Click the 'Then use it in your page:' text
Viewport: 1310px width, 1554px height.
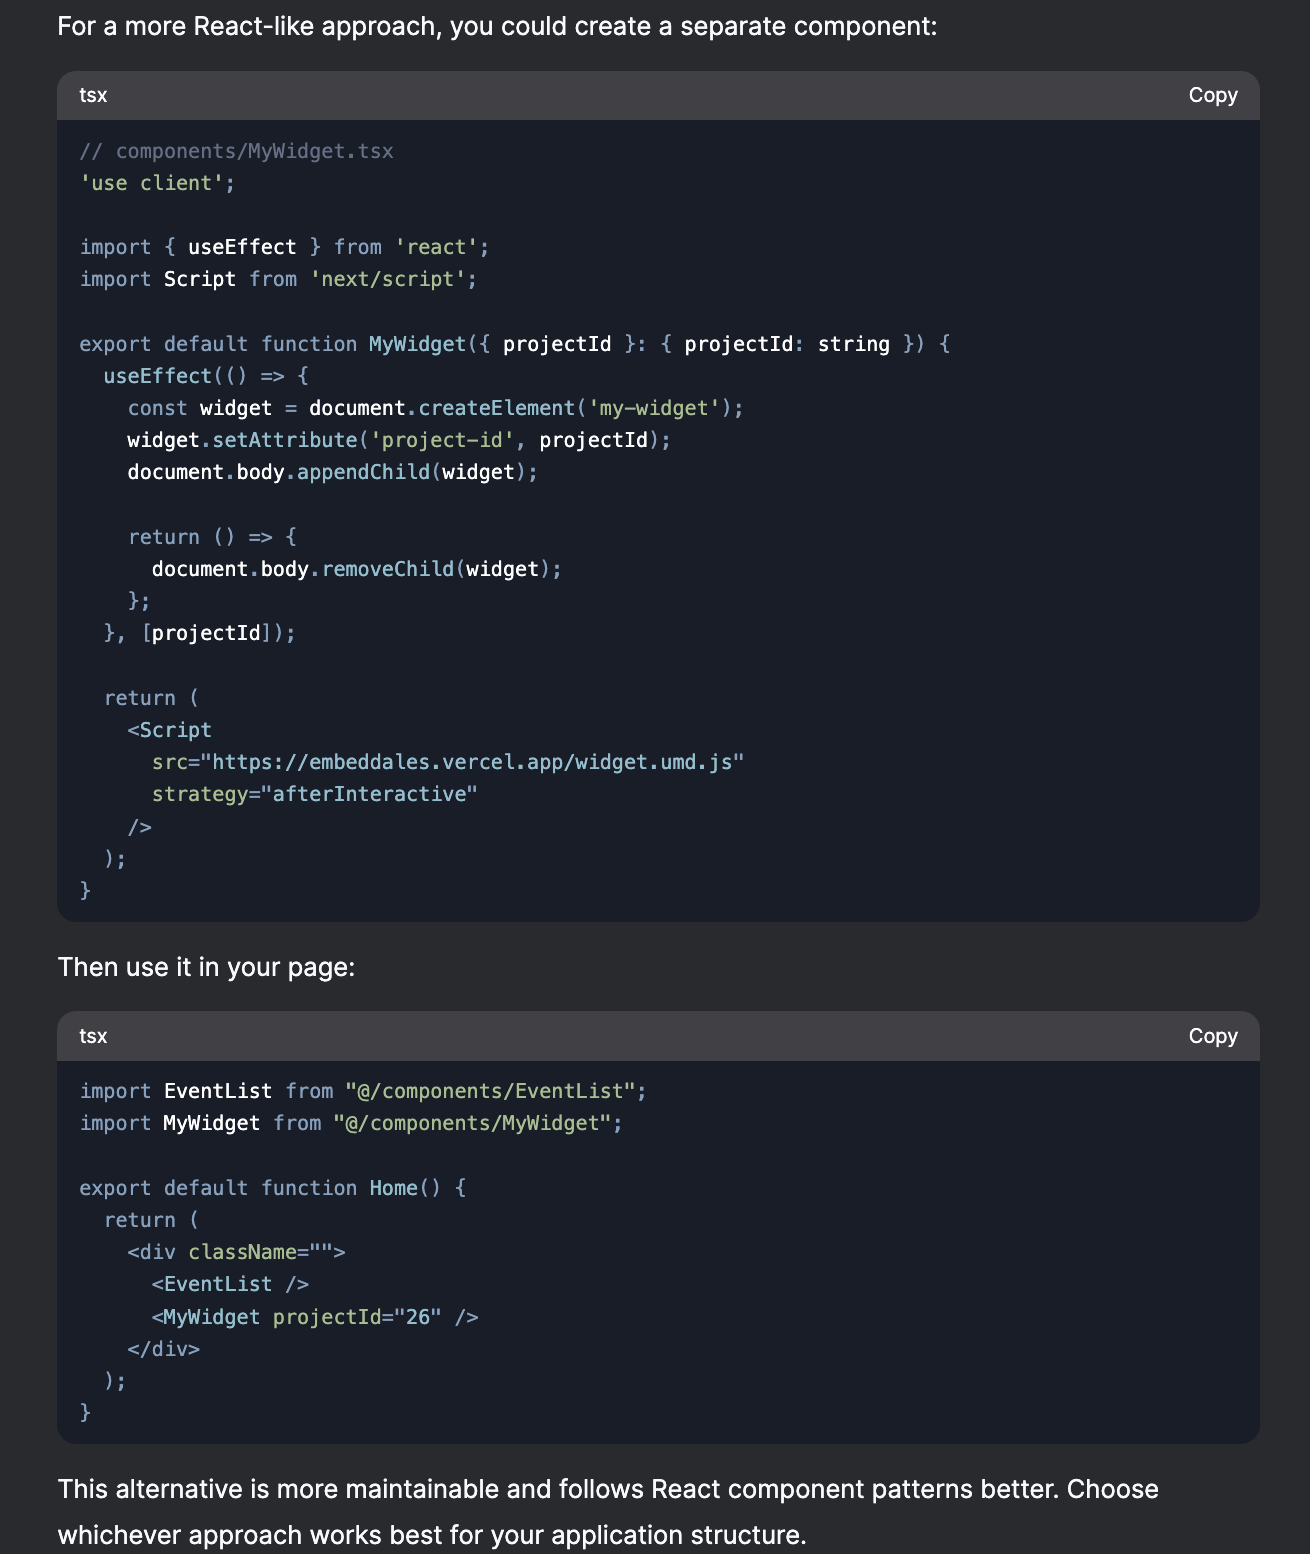206,967
